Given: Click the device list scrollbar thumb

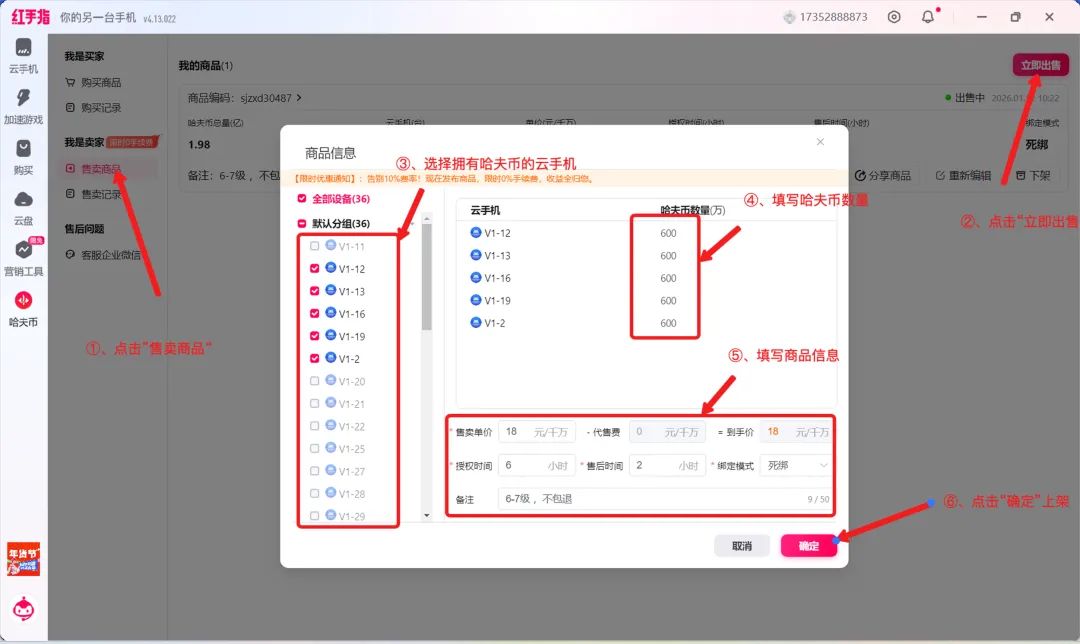Looking at the screenshot, I should tap(427, 277).
